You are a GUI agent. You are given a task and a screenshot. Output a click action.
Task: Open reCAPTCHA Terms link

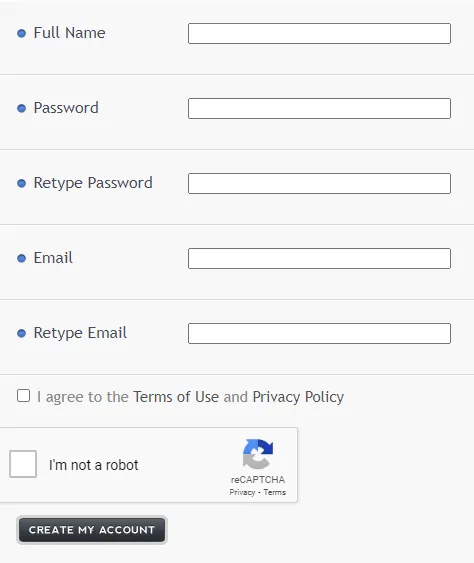[x=275, y=492]
